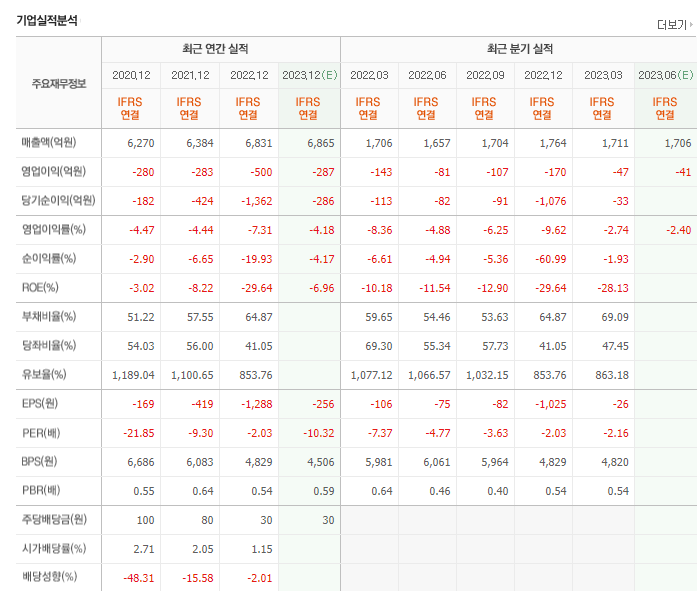Click the 매출액(억원) row label

pyautogui.click(x=49, y=142)
